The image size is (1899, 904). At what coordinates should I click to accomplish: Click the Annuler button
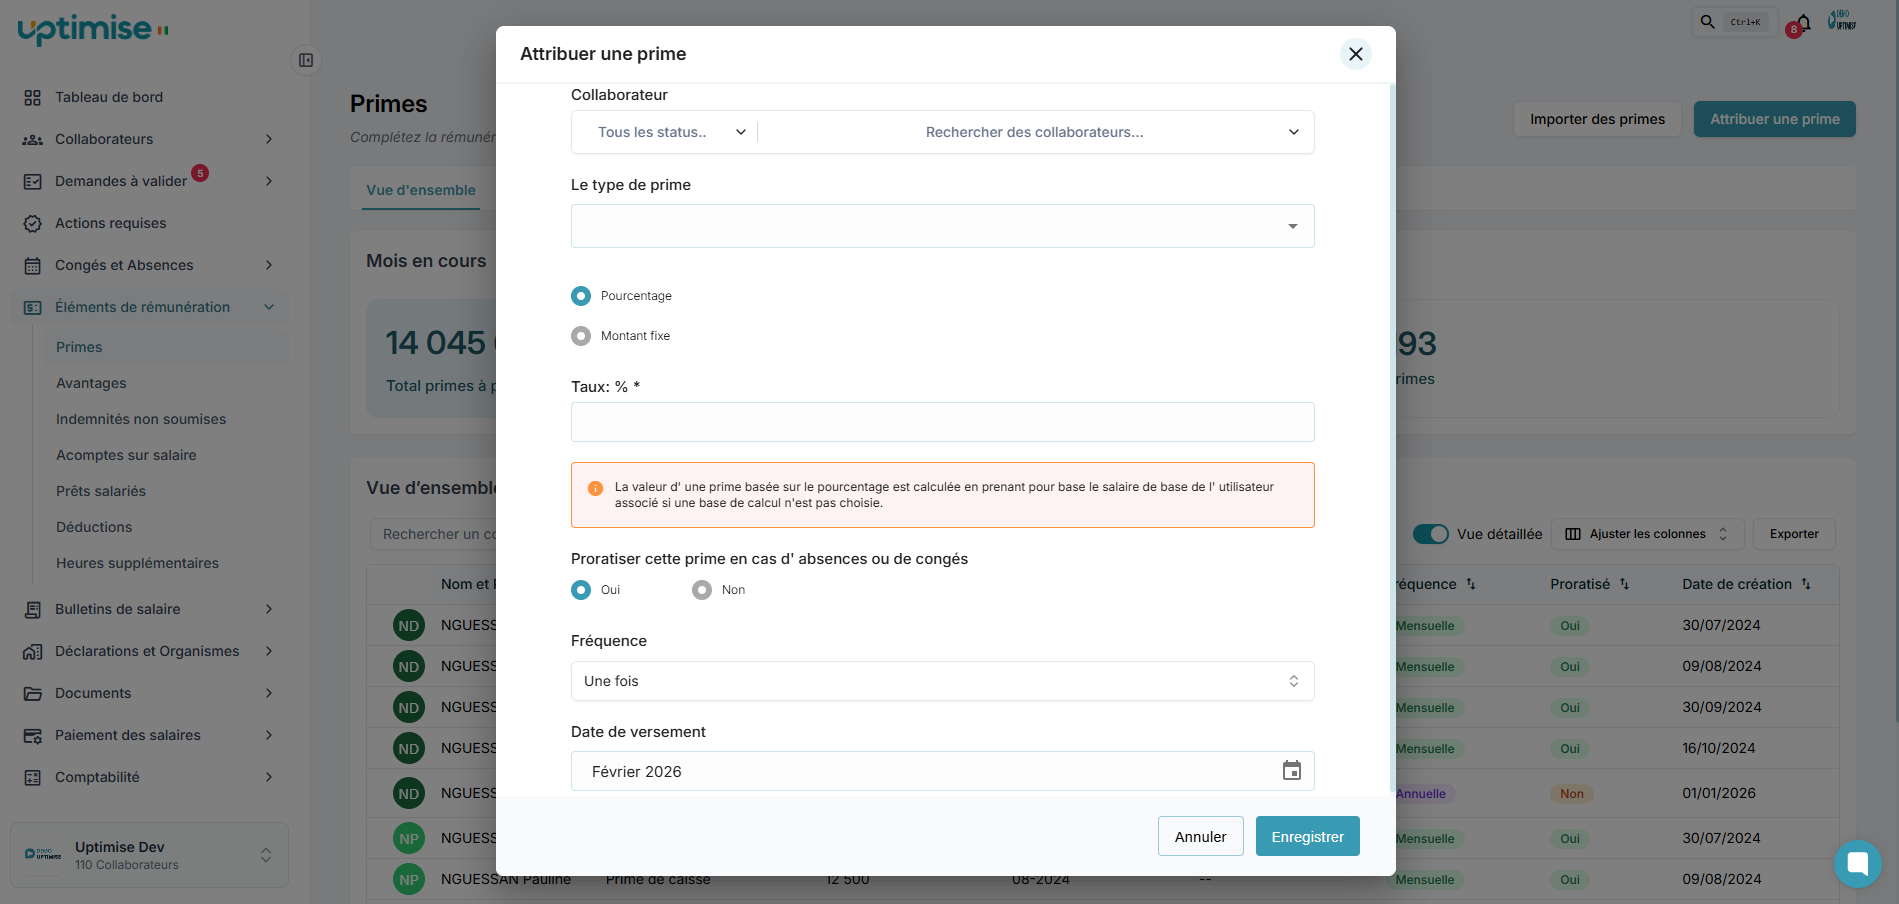coord(1200,837)
